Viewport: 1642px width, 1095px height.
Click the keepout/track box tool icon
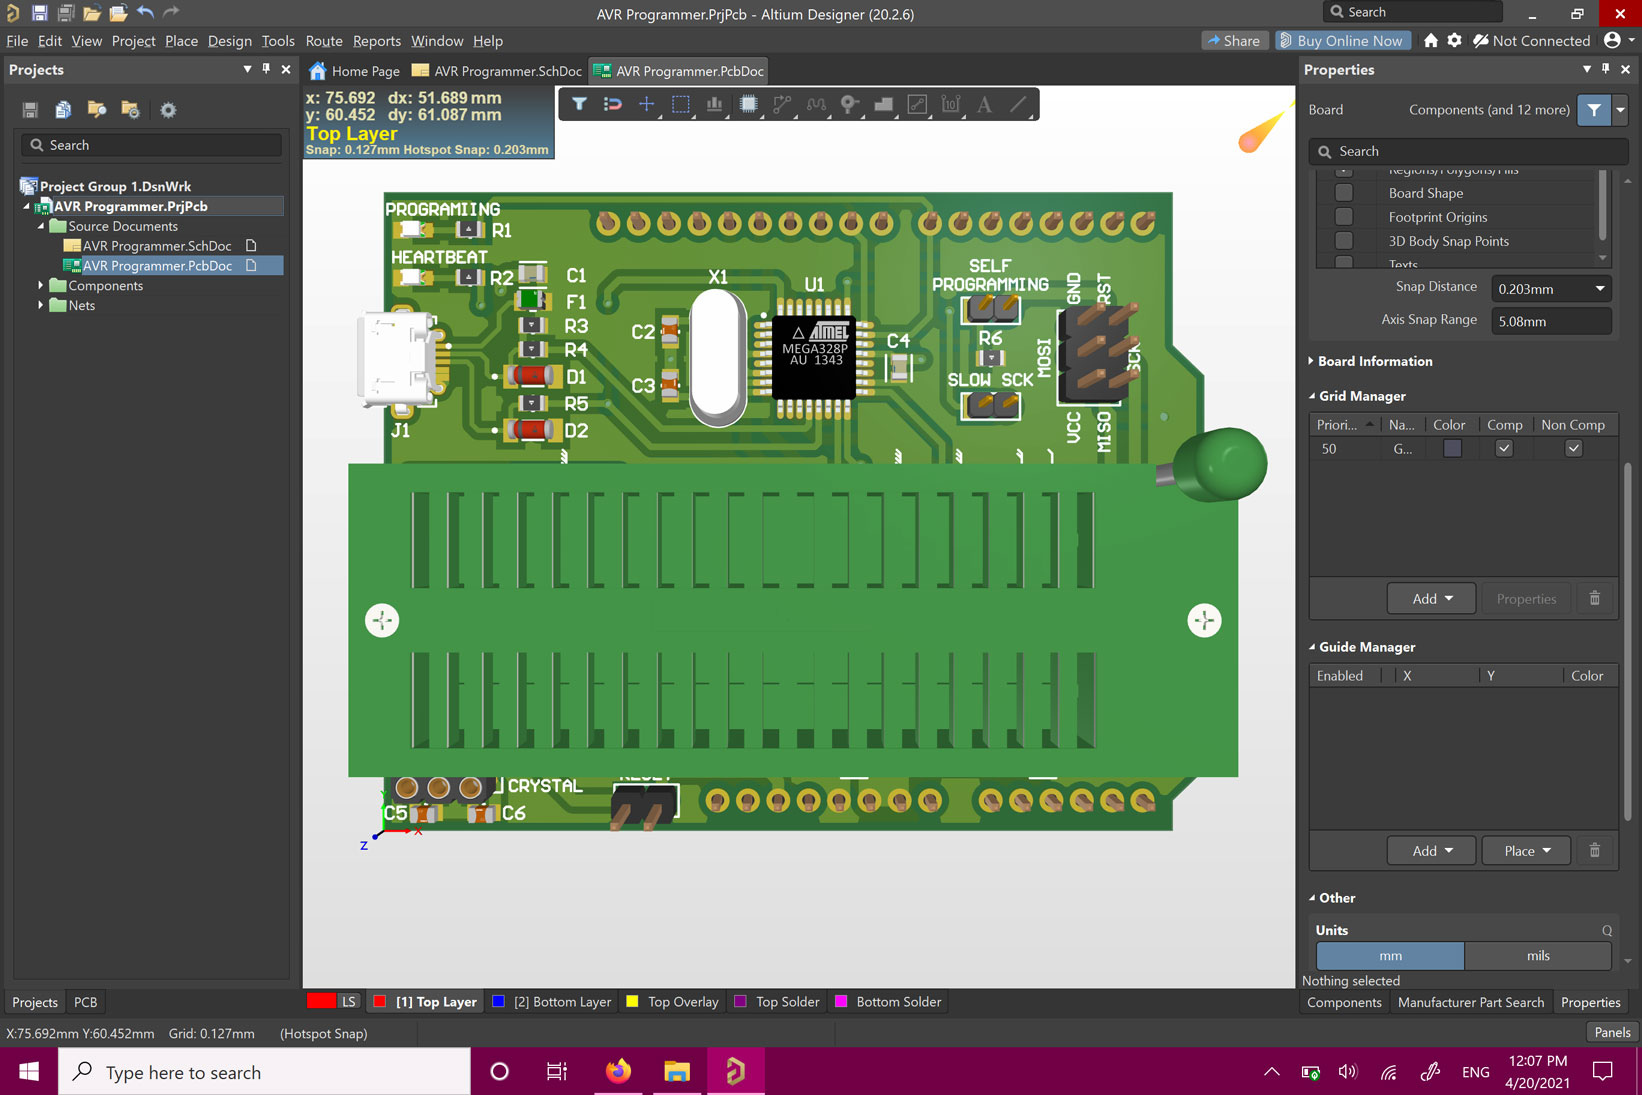pos(917,104)
